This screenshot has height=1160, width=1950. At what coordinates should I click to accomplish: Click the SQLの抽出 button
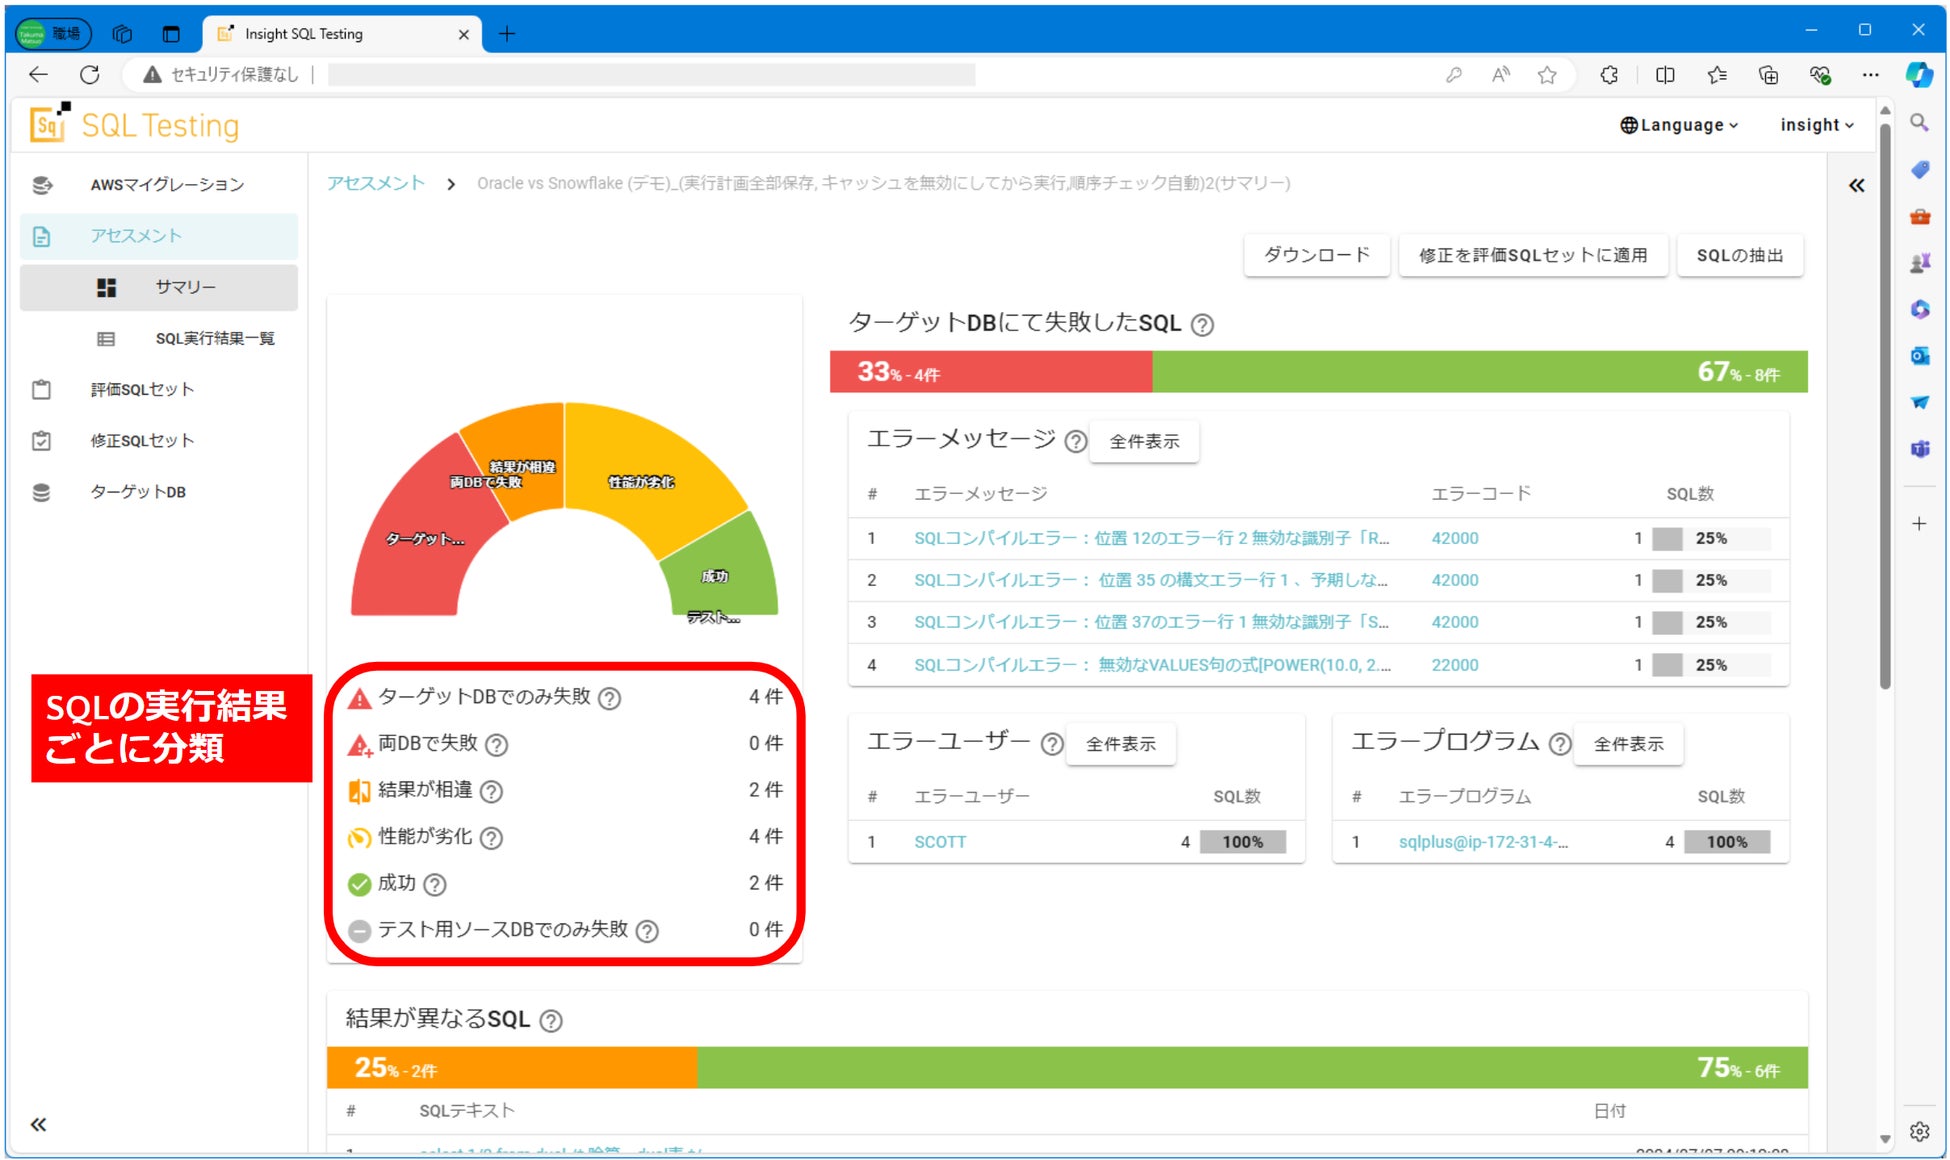click(x=1739, y=255)
